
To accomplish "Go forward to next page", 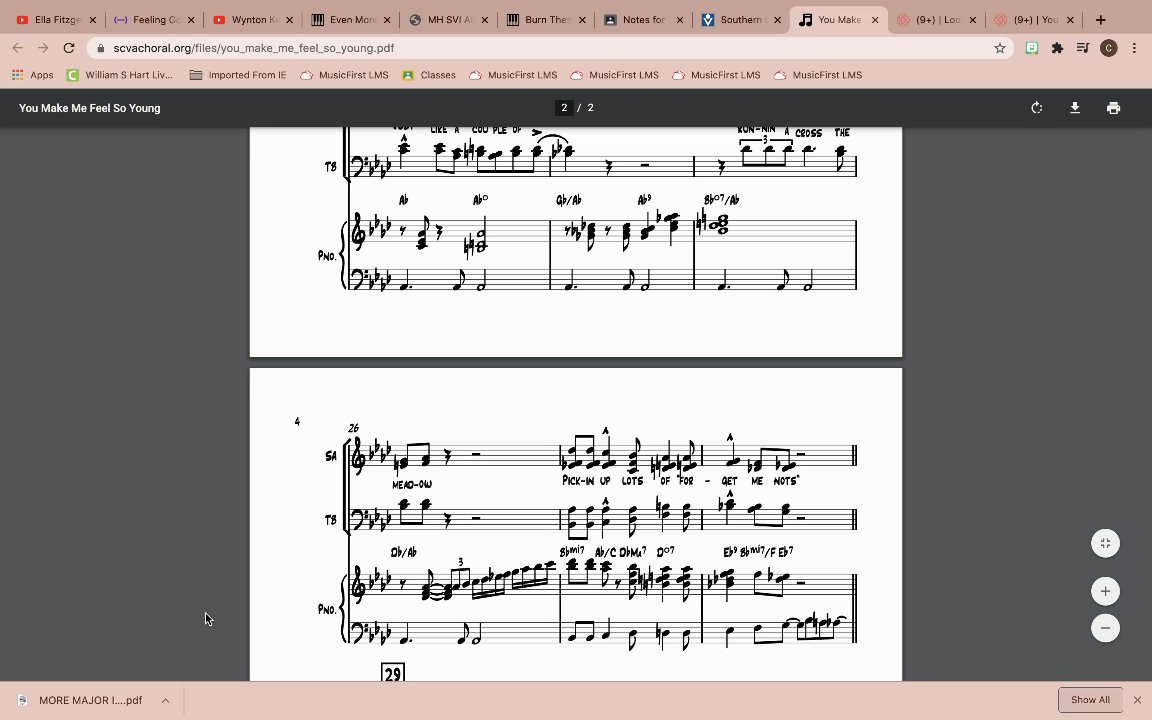I will 43,48.
